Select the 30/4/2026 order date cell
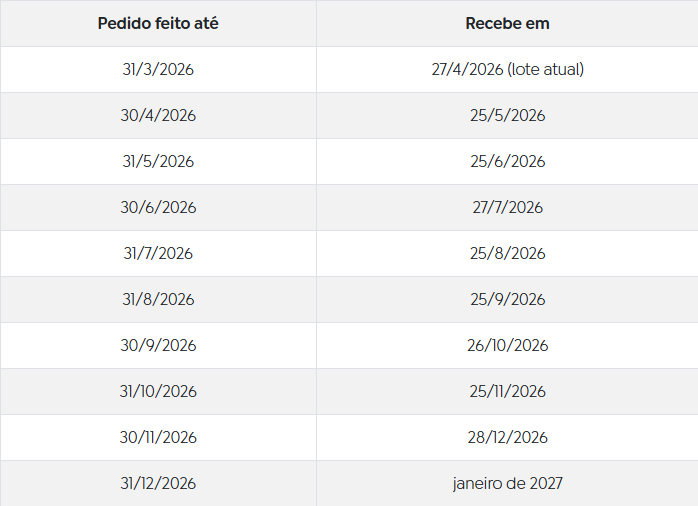The image size is (698, 506). point(158,115)
